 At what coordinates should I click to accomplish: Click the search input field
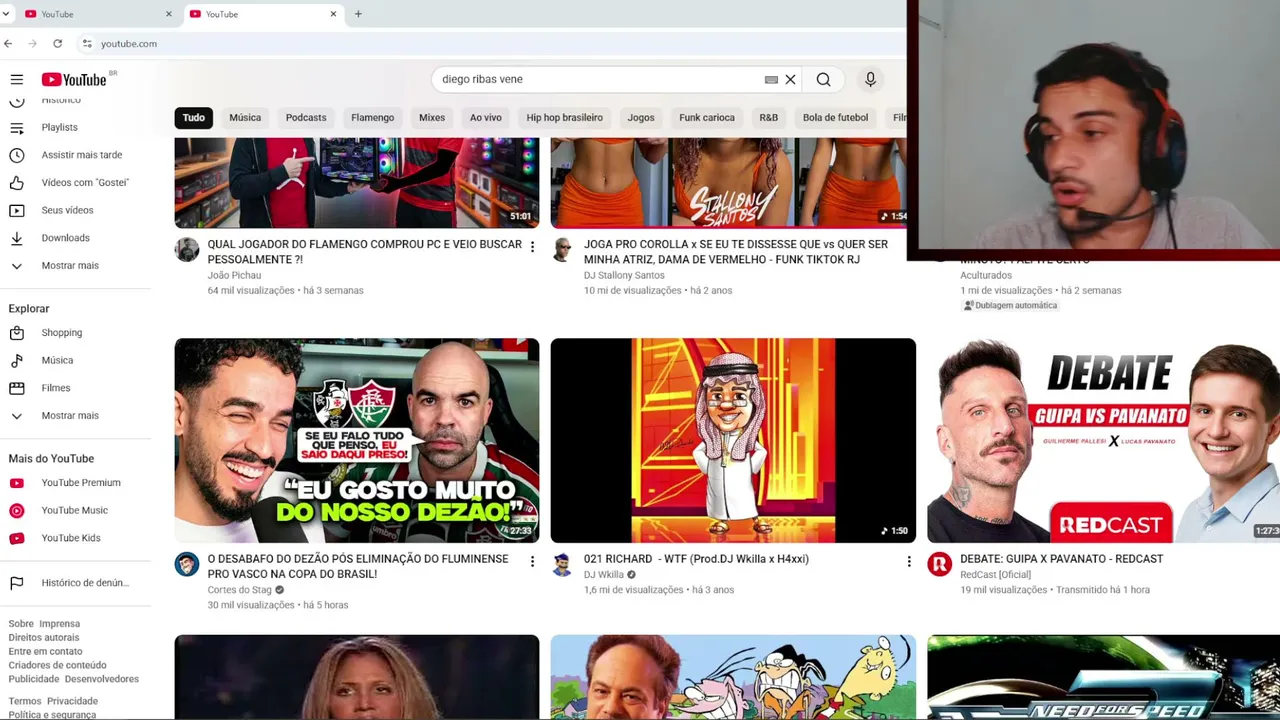click(x=600, y=79)
